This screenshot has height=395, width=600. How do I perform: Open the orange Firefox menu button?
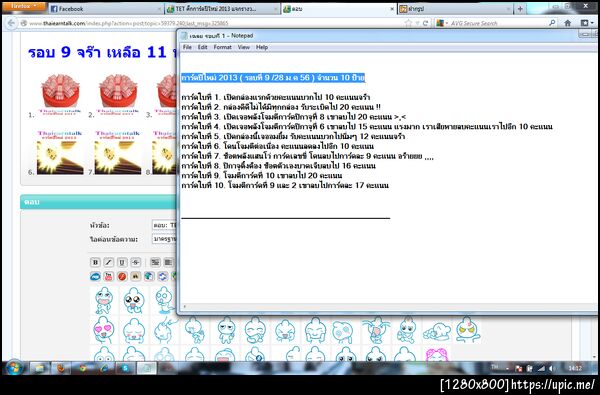coord(24,6)
